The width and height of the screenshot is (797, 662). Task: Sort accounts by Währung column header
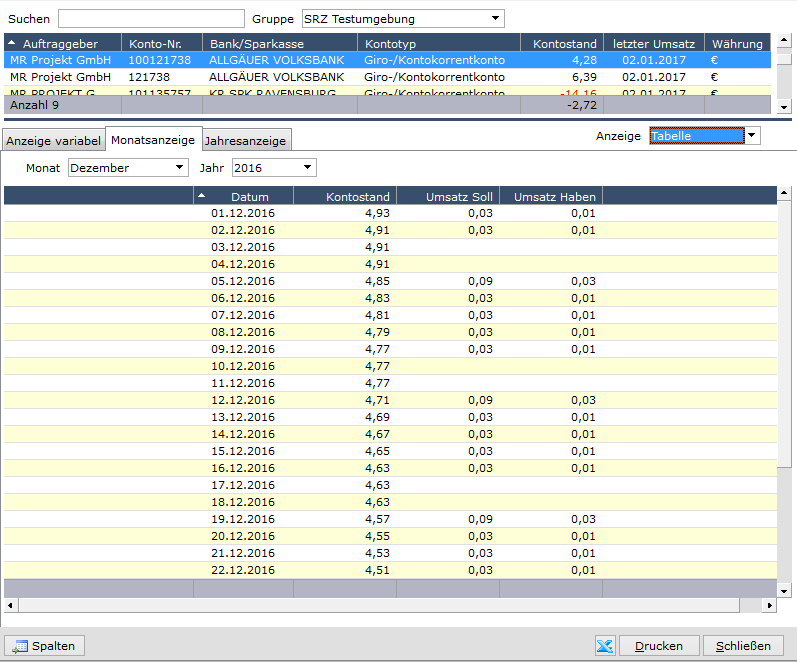(x=738, y=43)
